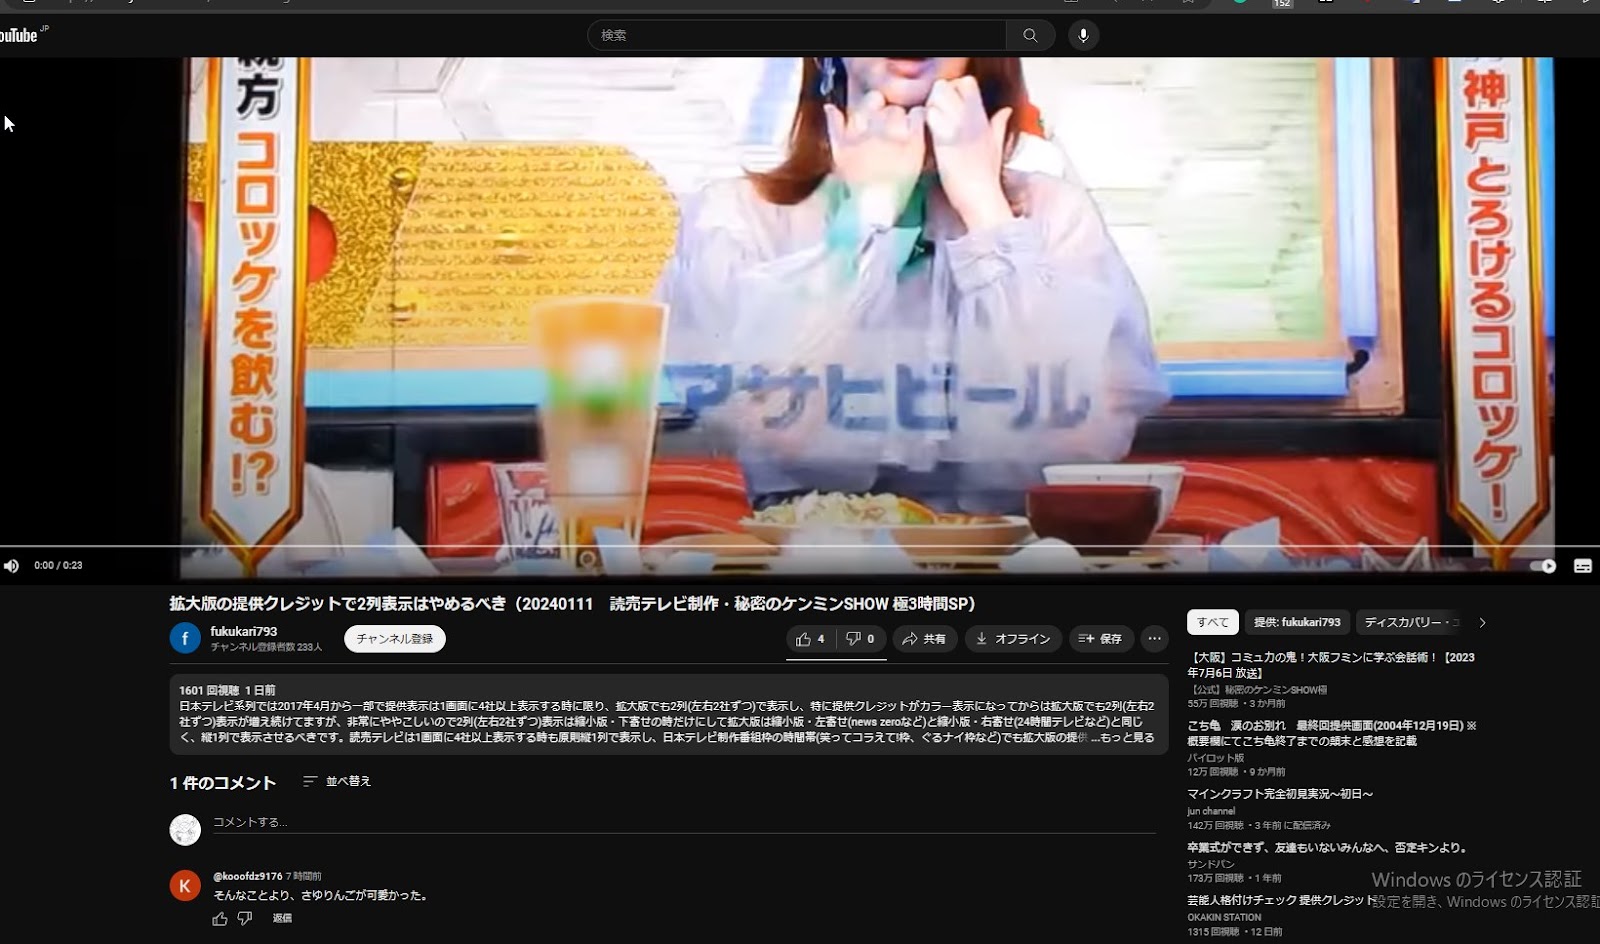1600x944 pixels.
Task: Reply to the comment with 返信
Action: [283, 918]
